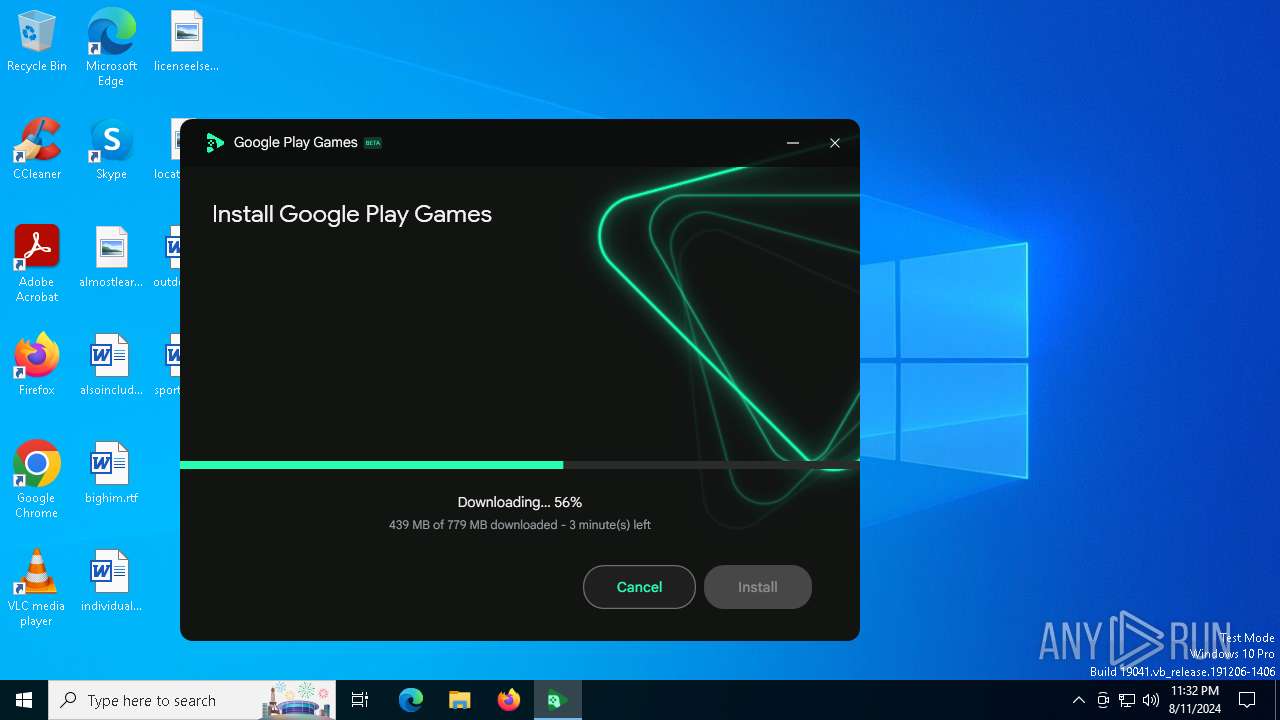The width and height of the screenshot is (1280, 720).
Task: Select the almostlear image file icon
Action: coord(111,257)
